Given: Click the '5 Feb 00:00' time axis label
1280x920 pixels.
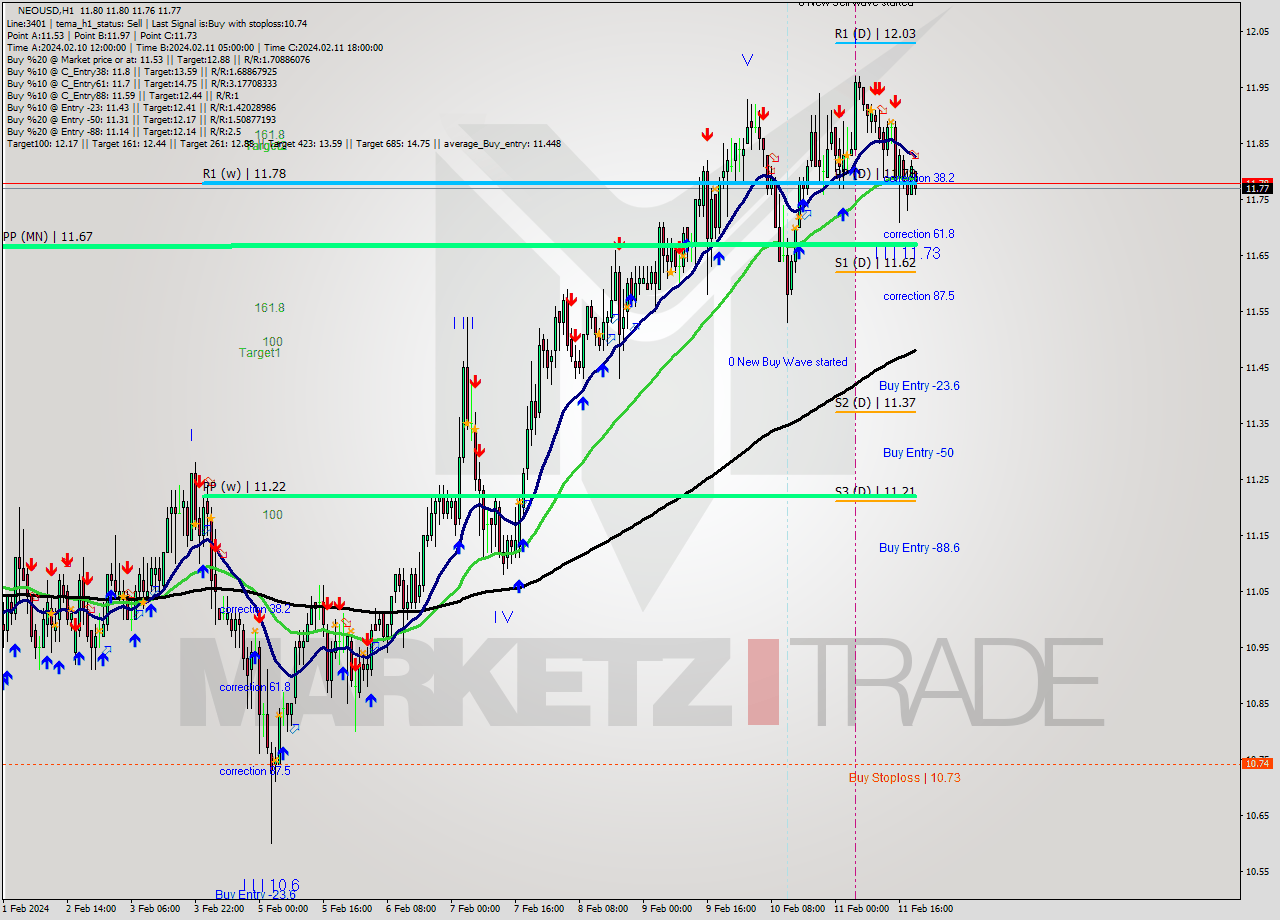Looking at the screenshot, I should click(x=283, y=909).
